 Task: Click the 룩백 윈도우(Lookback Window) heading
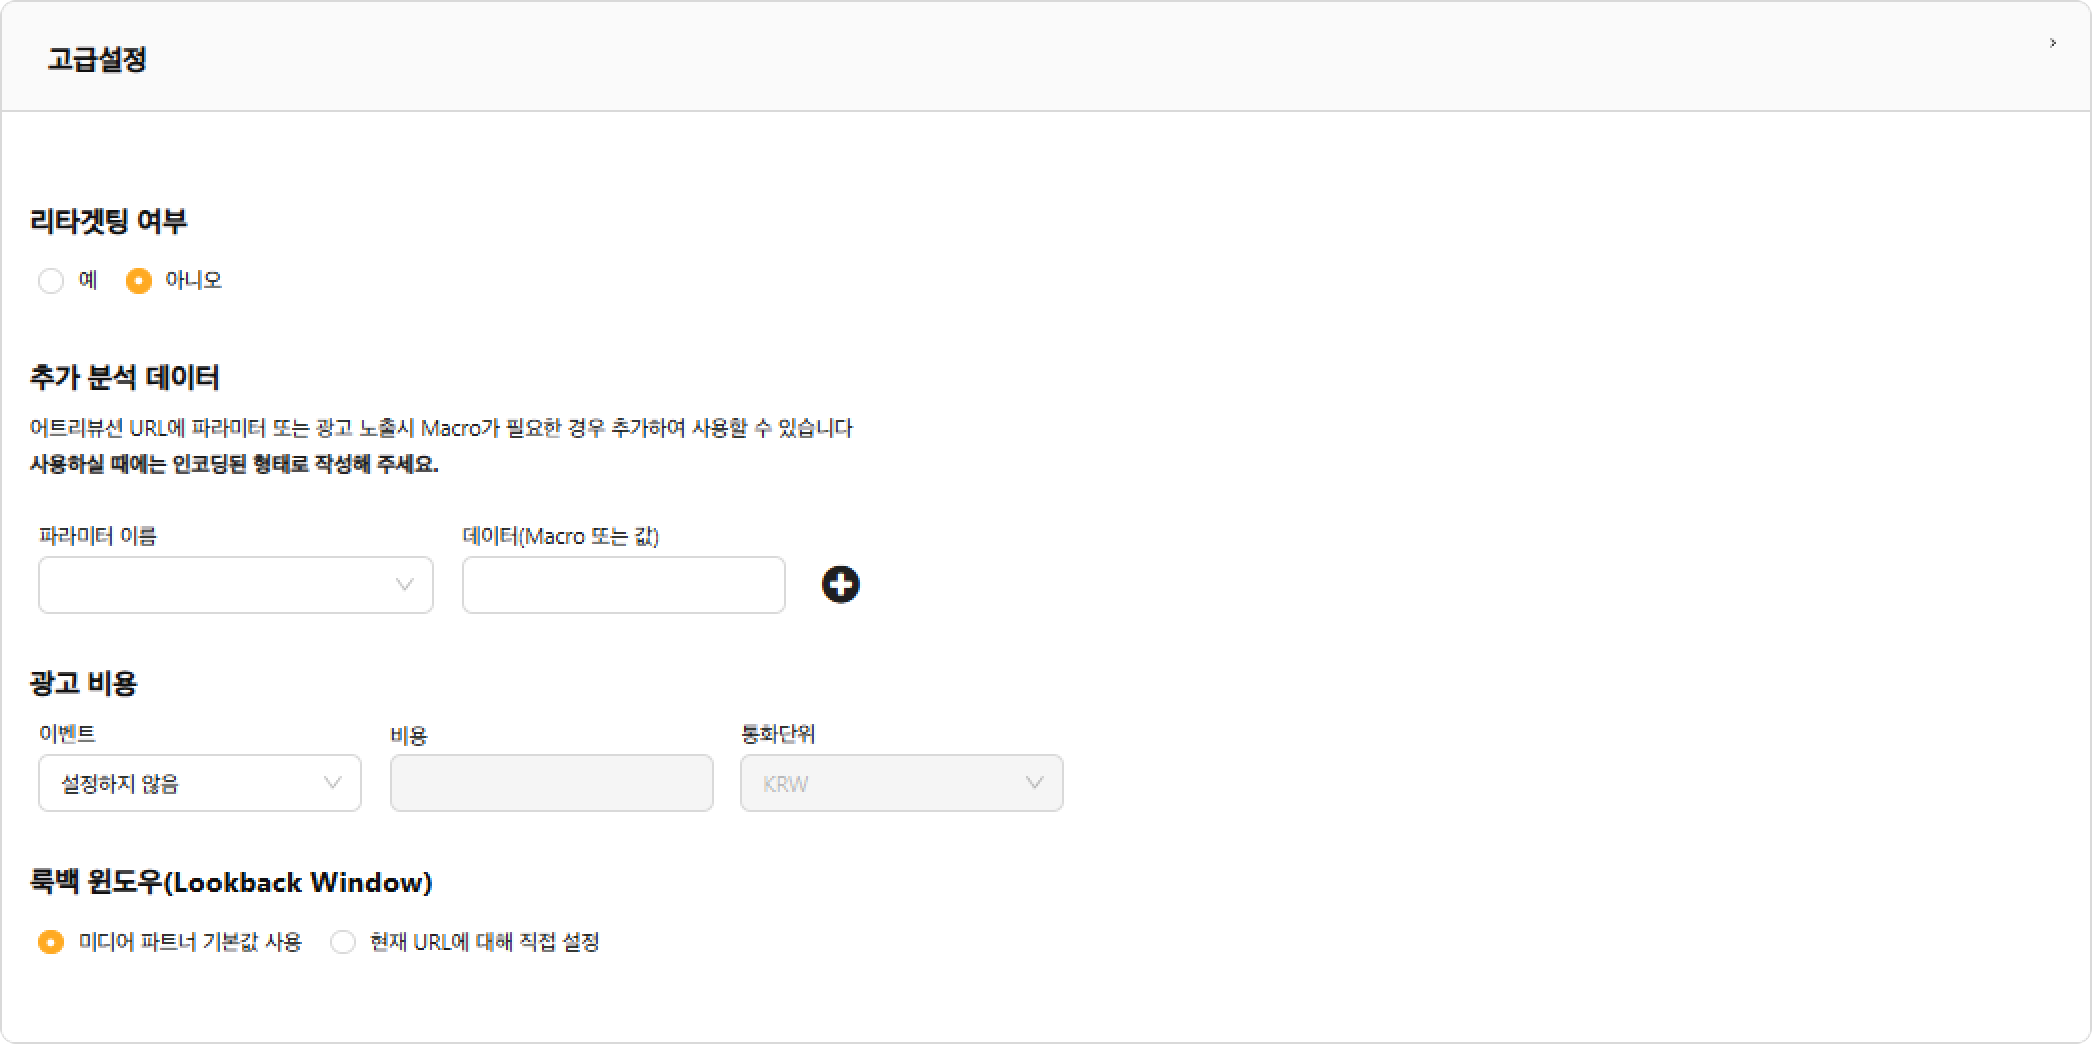(x=231, y=882)
